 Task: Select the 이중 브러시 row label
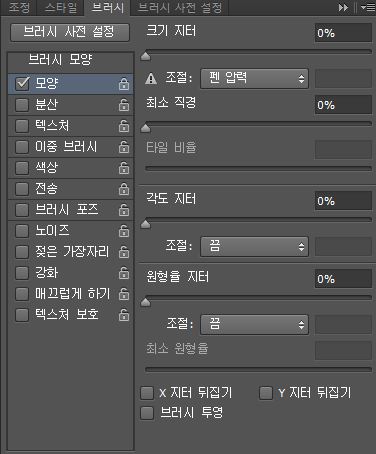click(66, 147)
